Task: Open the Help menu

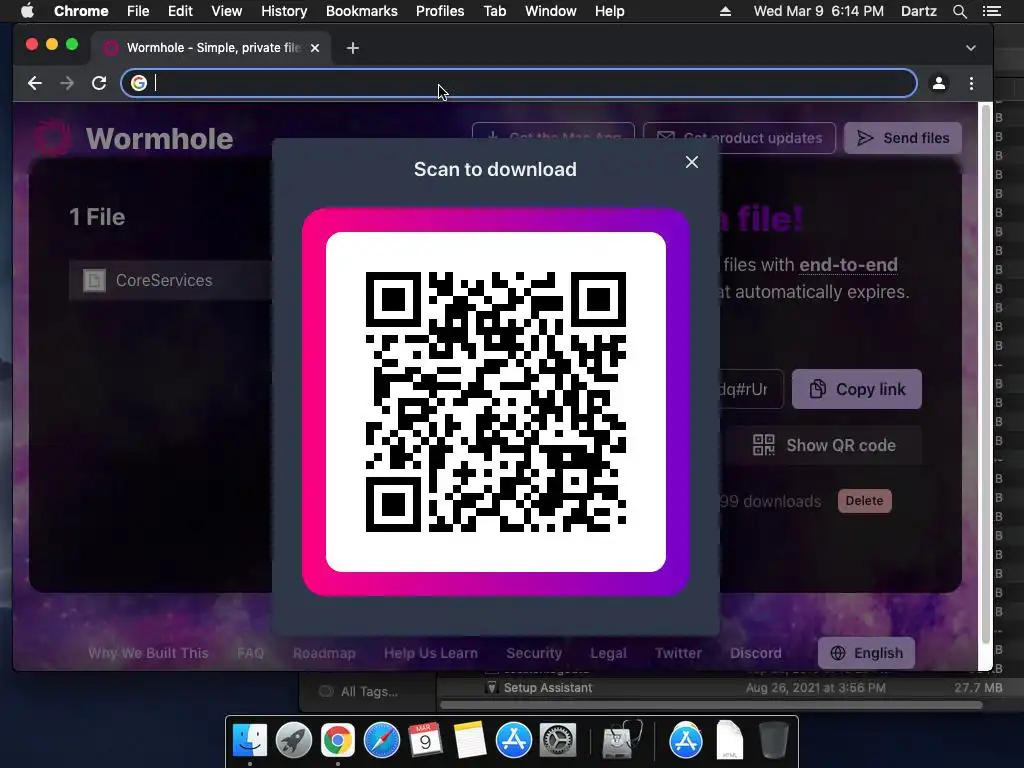Action: click(609, 11)
